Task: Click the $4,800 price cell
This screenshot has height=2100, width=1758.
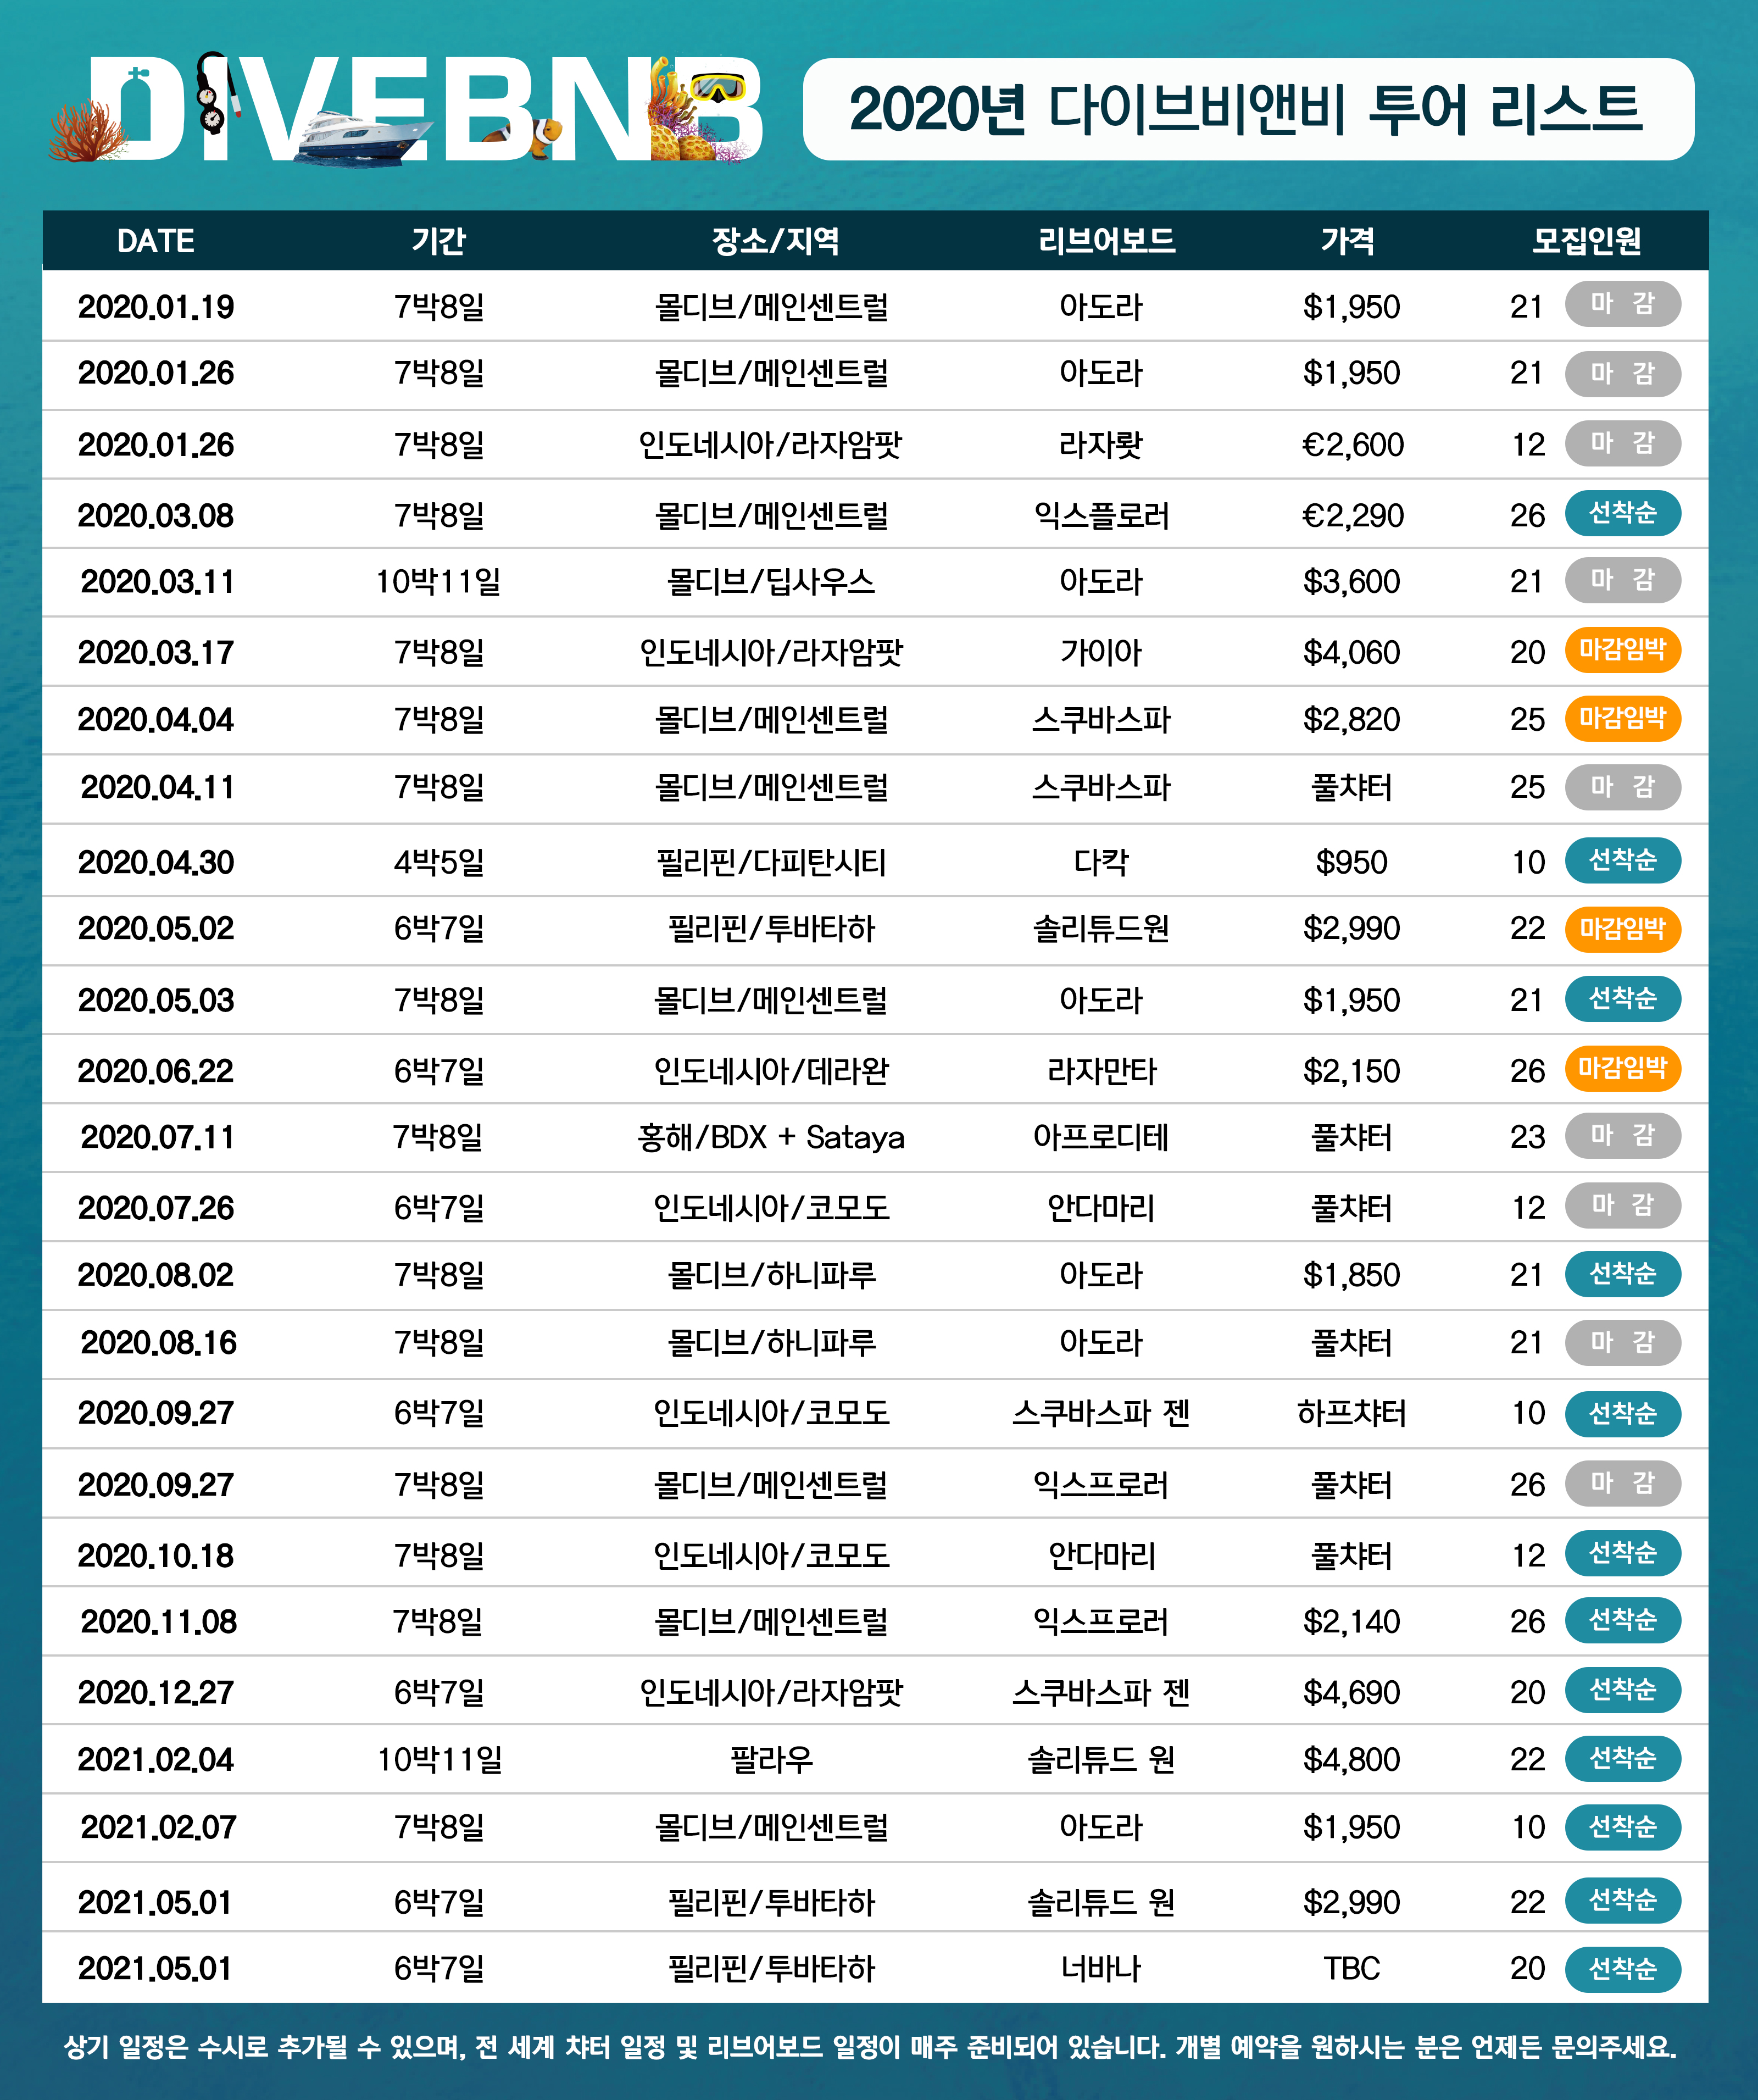Action: (1351, 1759)
